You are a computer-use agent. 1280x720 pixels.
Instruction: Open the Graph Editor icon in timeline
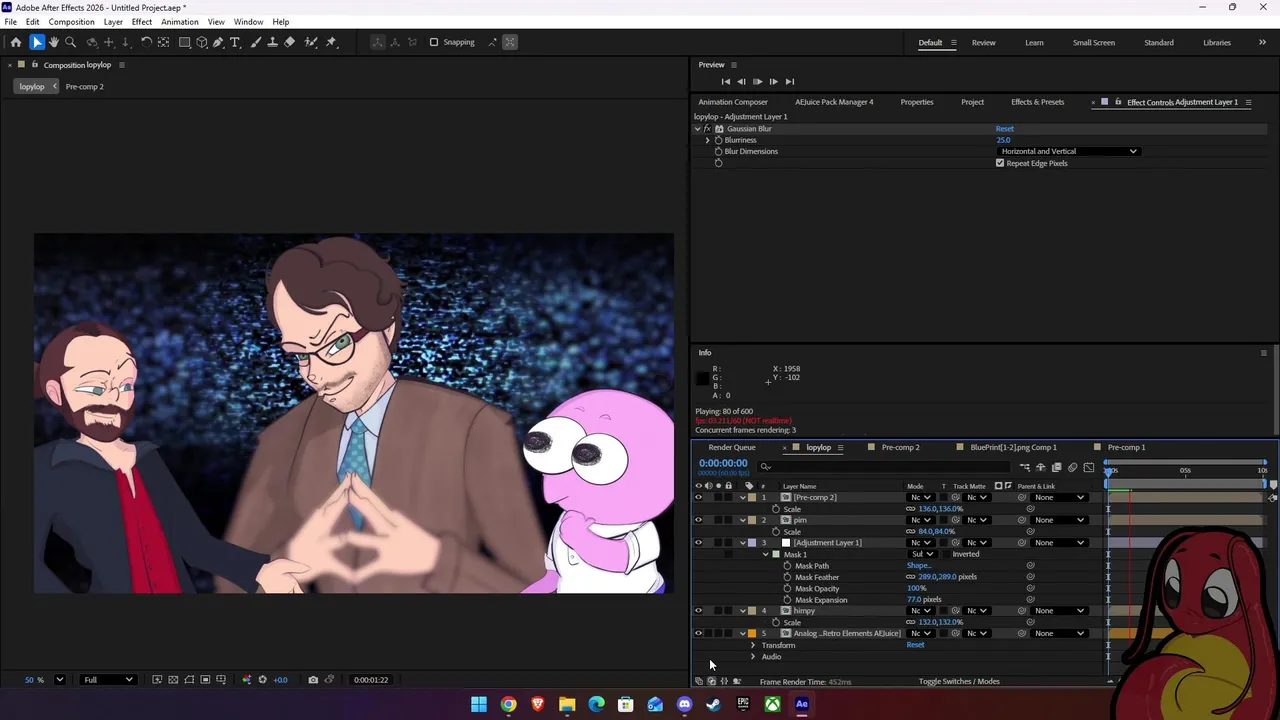tap(1089, 467)
